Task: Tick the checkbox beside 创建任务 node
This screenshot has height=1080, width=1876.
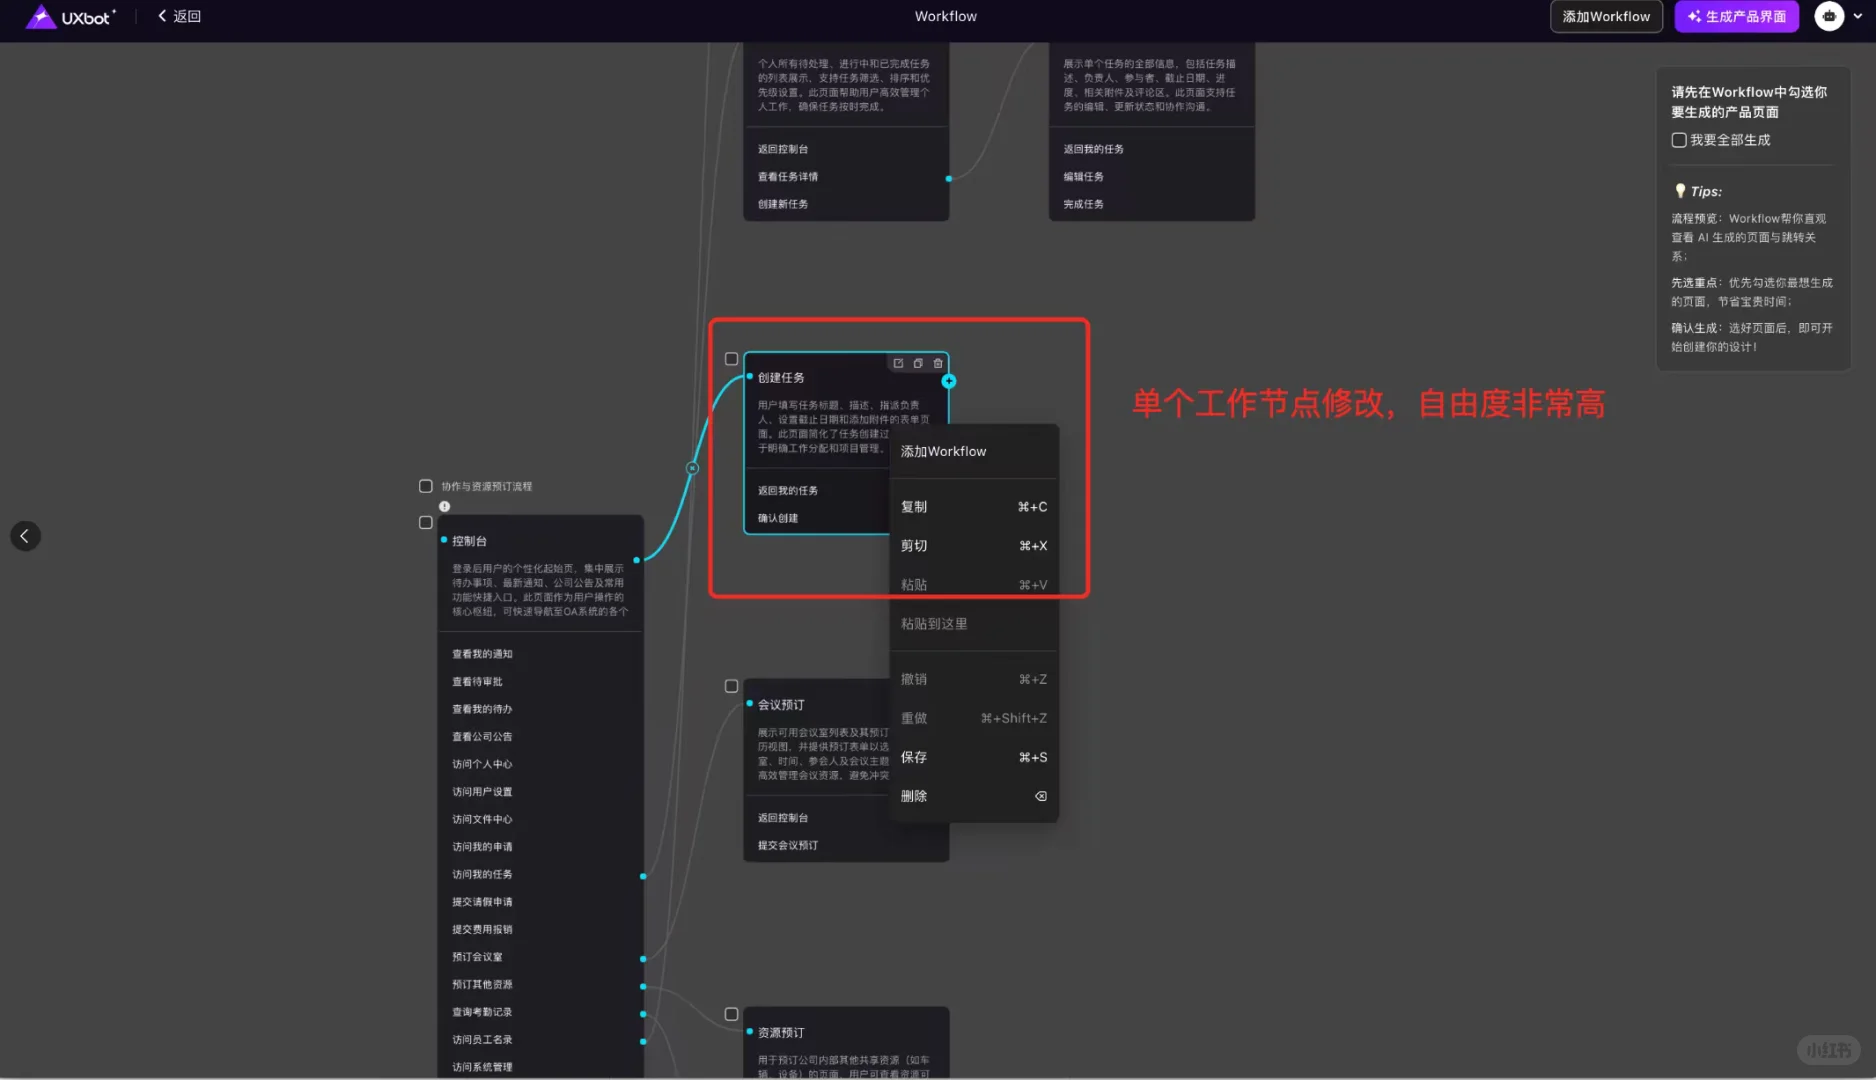Action: coord(731,359)
